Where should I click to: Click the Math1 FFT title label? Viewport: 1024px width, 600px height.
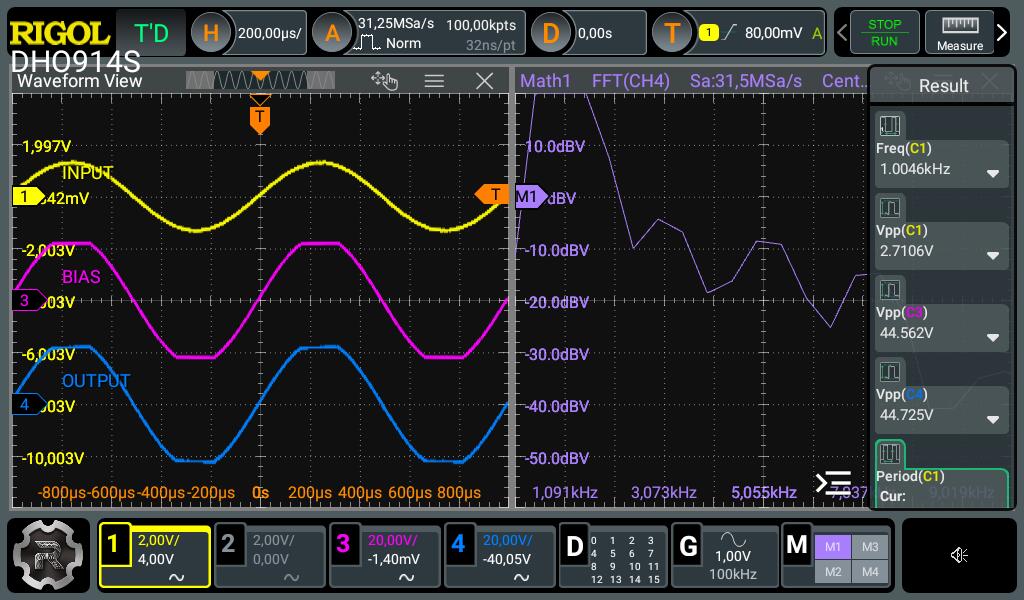coord(545,81)
